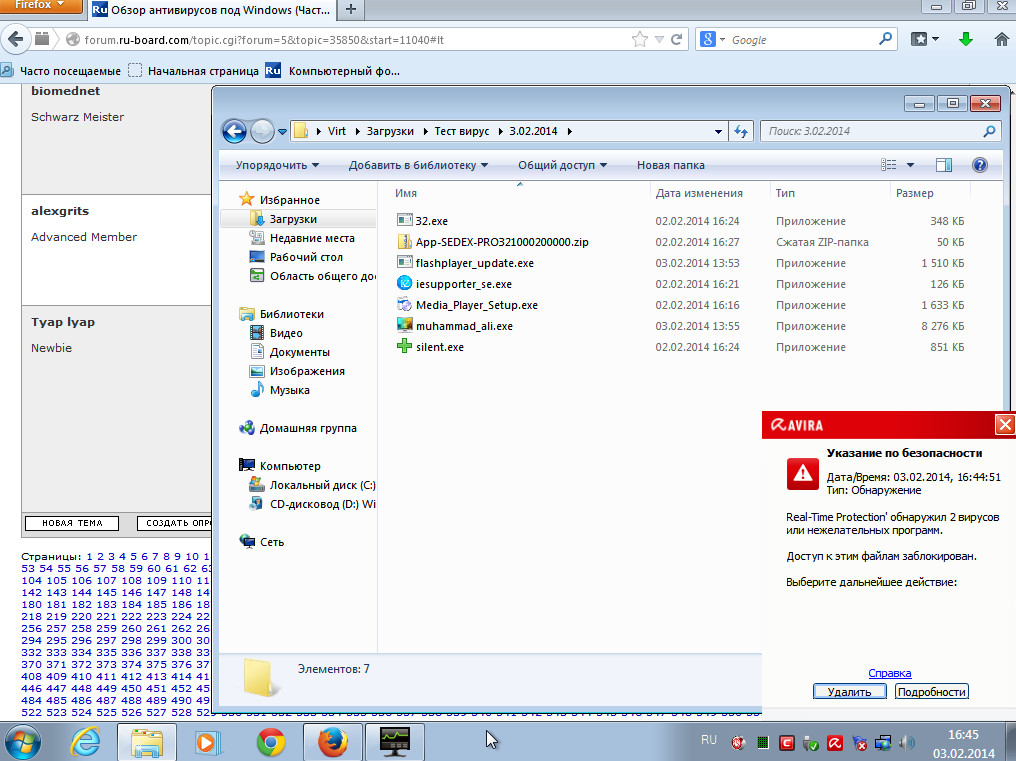Click the refresh icon beside the address path
Image resolution: width=1016 pixels, height=761 pixels.
pos(741,131)
